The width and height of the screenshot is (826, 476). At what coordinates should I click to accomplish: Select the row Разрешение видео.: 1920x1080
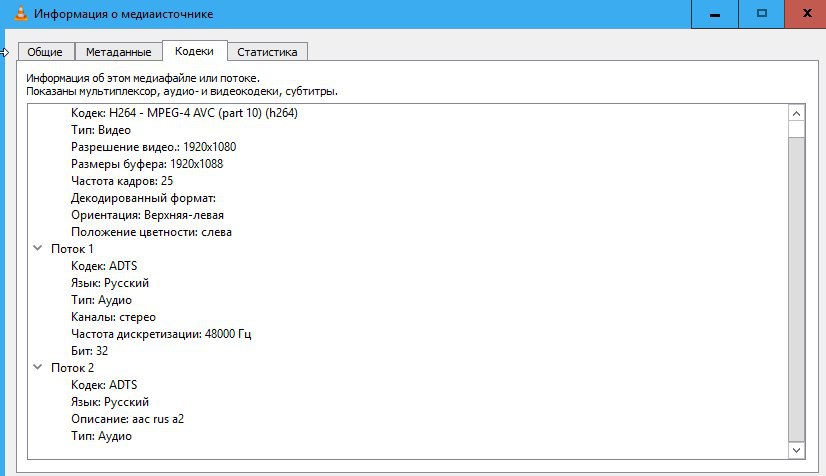click(153, 146)
